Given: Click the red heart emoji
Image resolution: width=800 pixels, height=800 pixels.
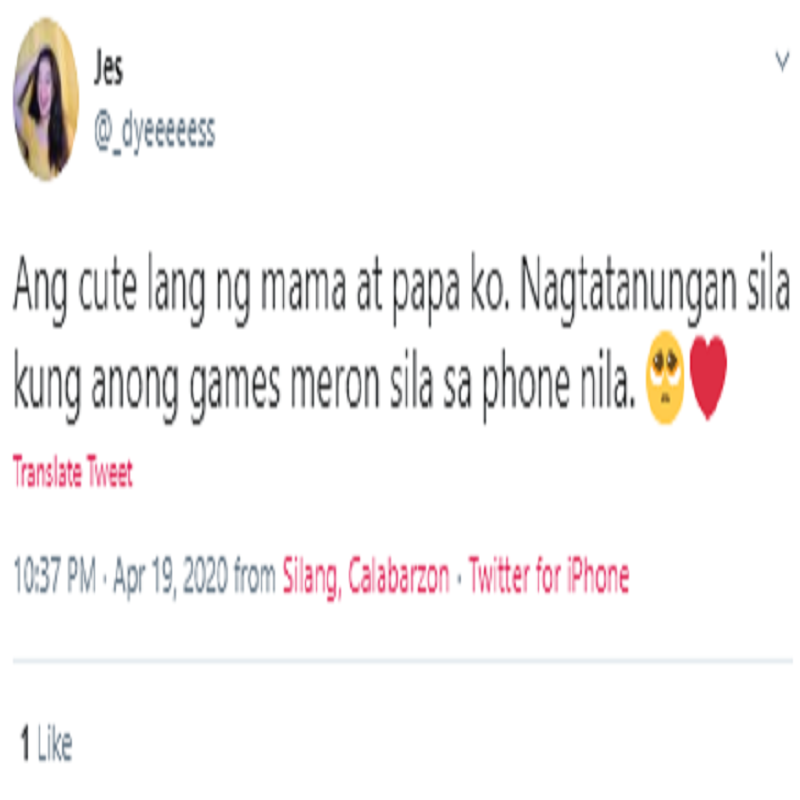Looking at the screenshot, I should [x=708, y=377].
